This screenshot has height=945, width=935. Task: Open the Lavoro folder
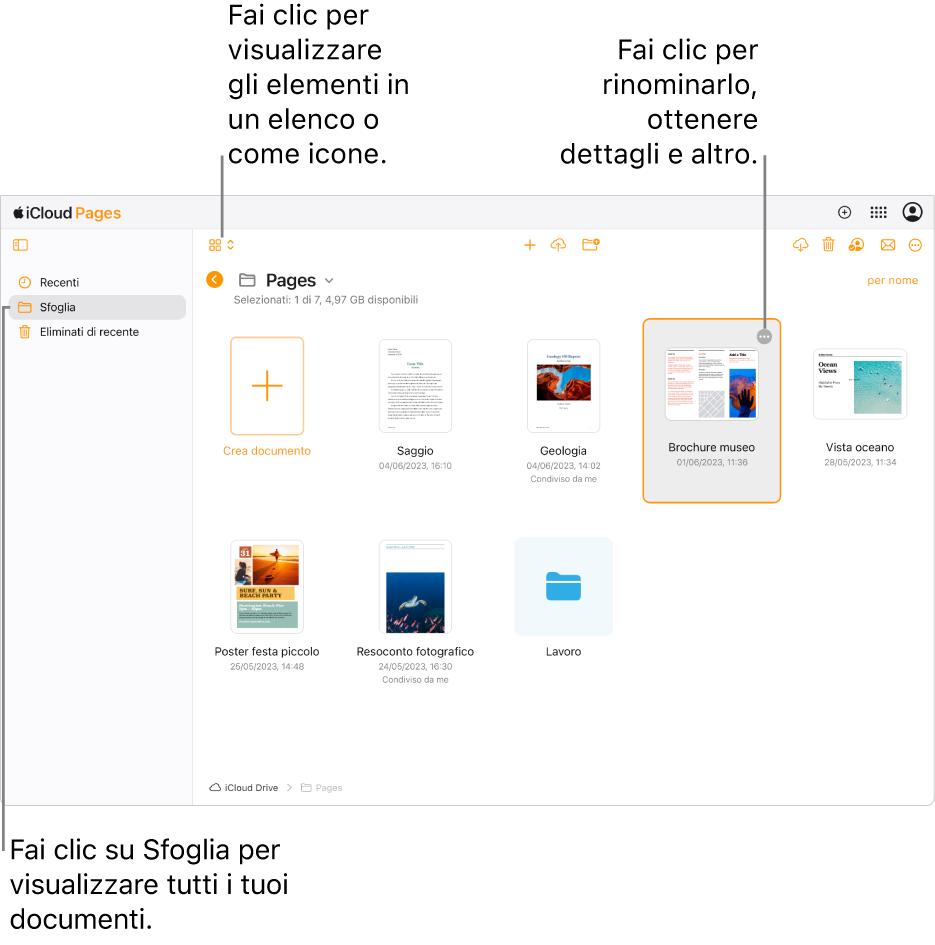point(564,586)
